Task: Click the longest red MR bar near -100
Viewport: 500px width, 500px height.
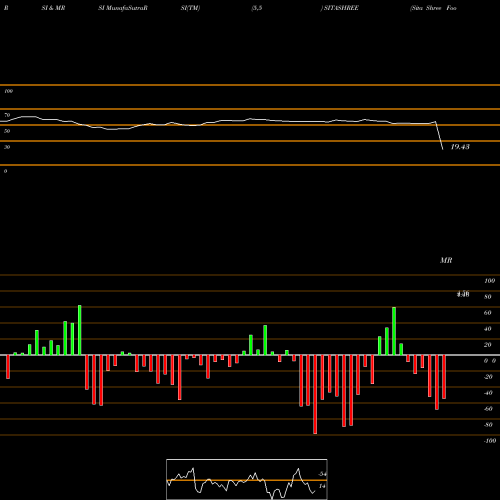Action: [315, 394]
